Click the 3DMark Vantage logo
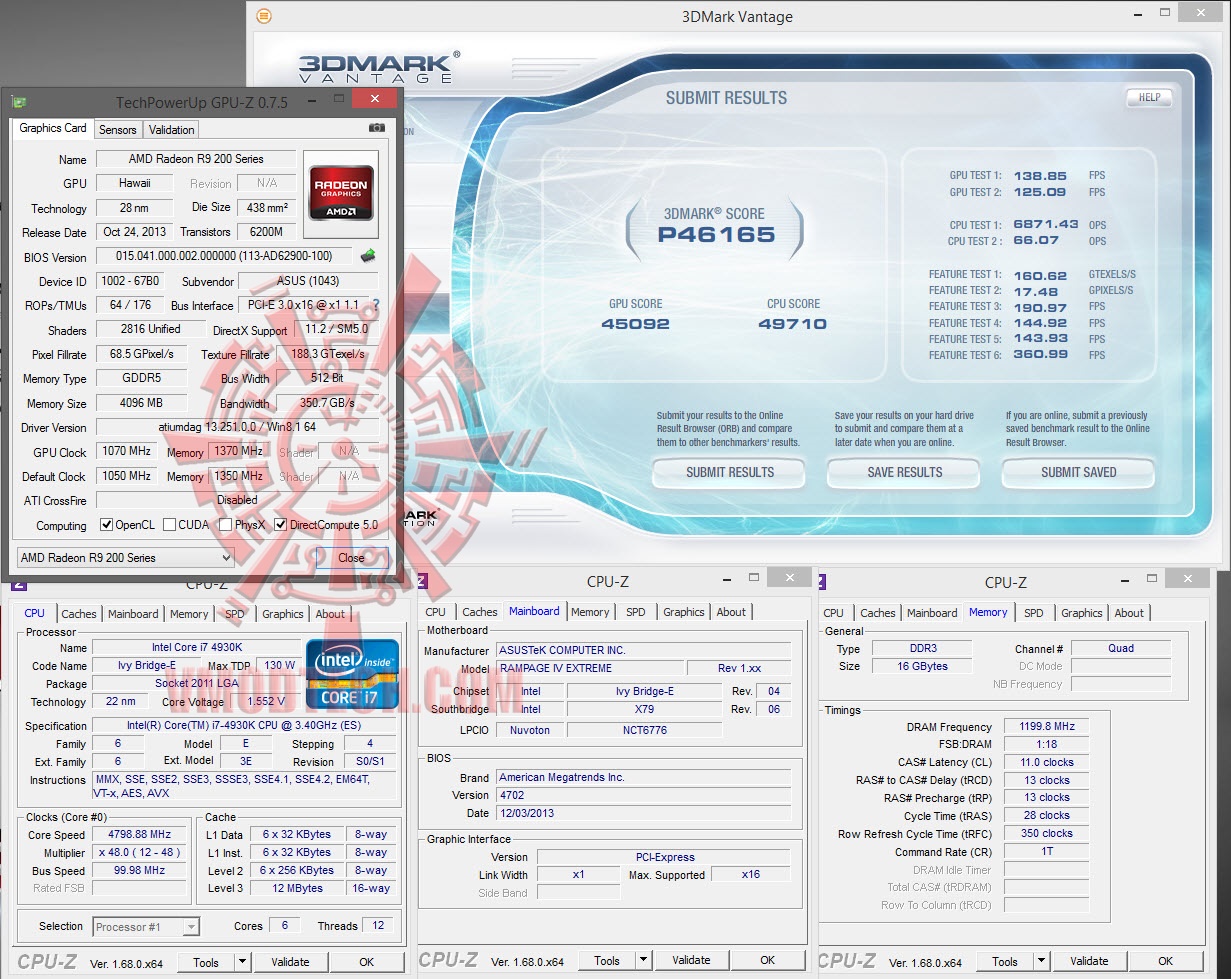Screen dimensions: 1231x979 point(379,67)
